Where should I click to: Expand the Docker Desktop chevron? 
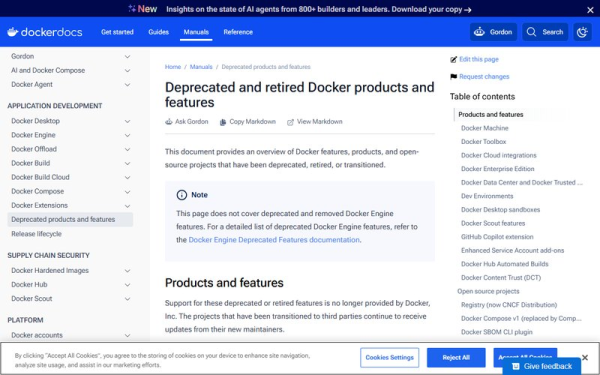pyautogui.click(x=127, y=121)
